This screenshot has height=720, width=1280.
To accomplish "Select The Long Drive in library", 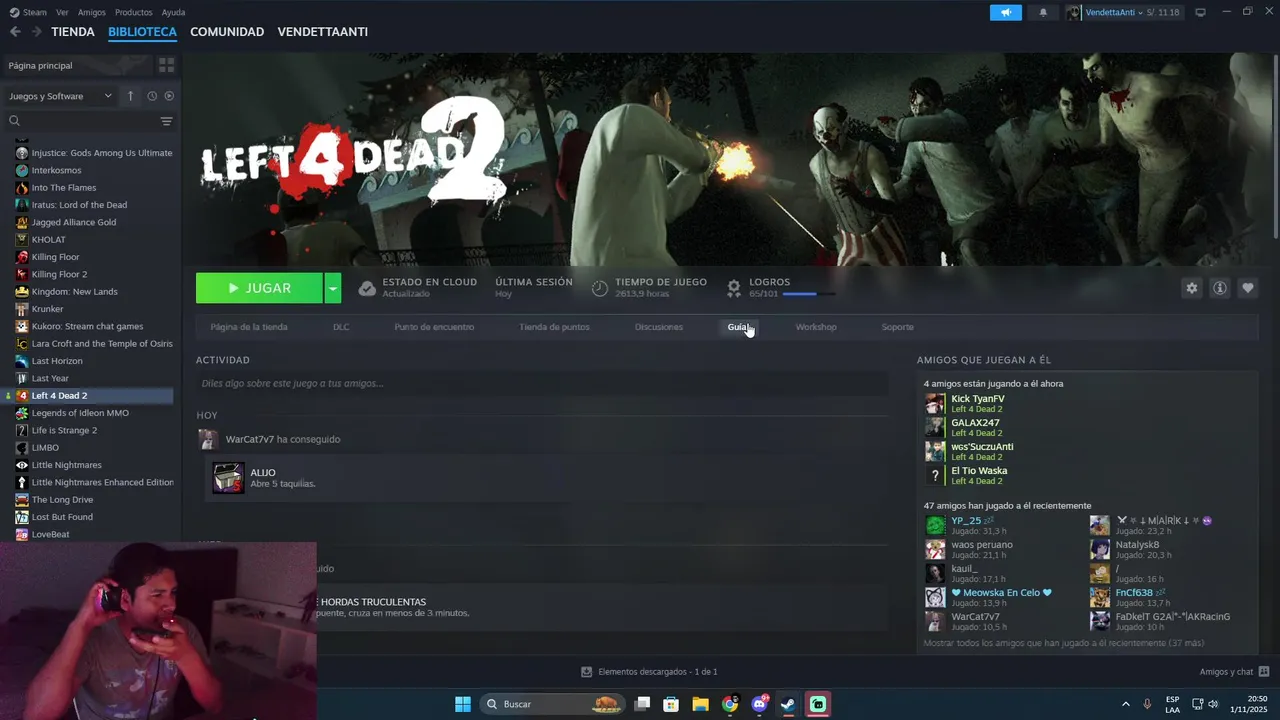I will pyautogui.click(x=62, y=499).
